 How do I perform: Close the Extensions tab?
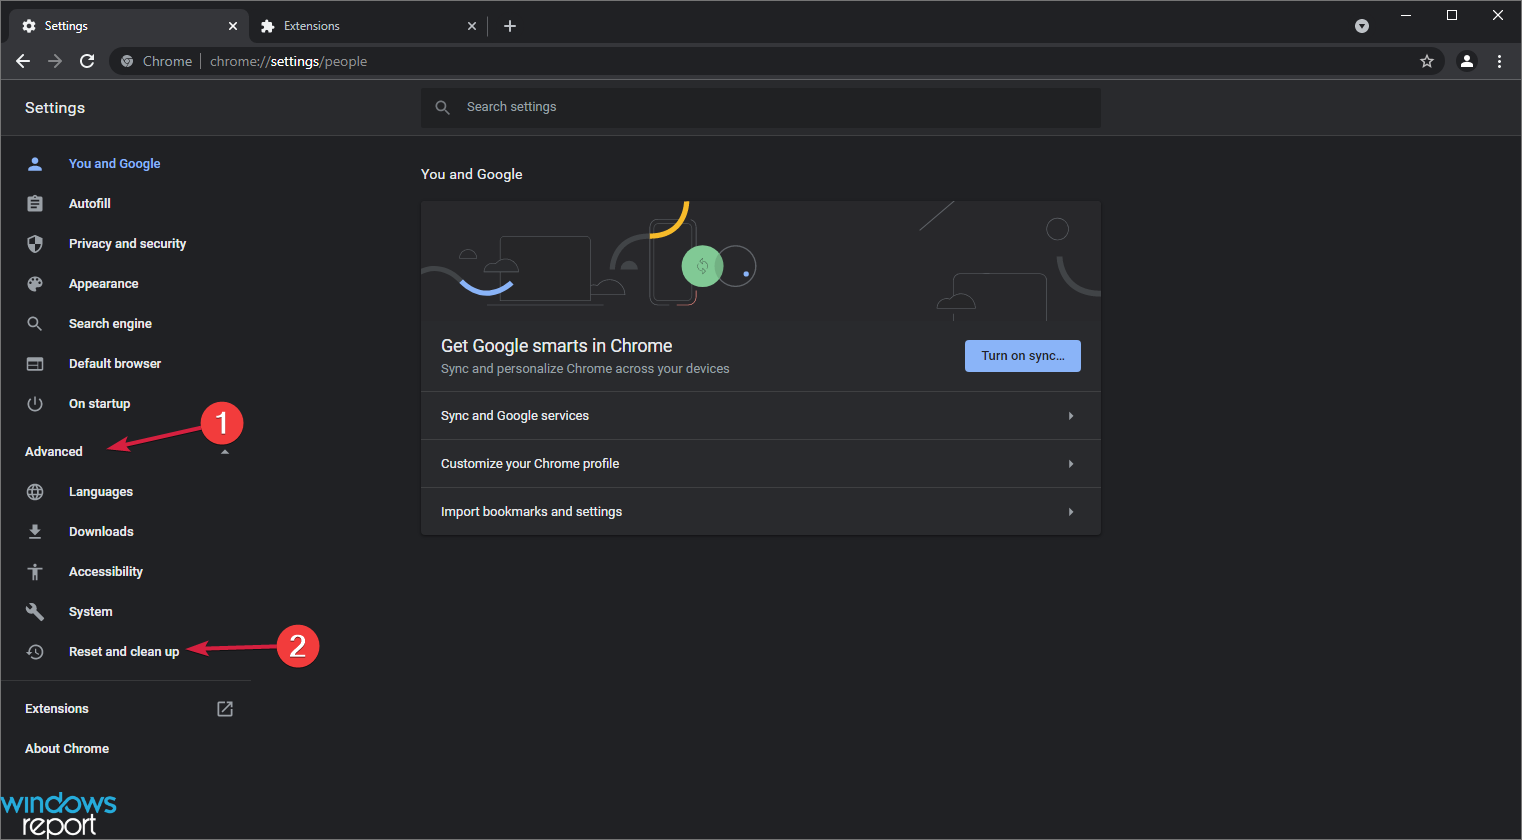pos(472,26)
